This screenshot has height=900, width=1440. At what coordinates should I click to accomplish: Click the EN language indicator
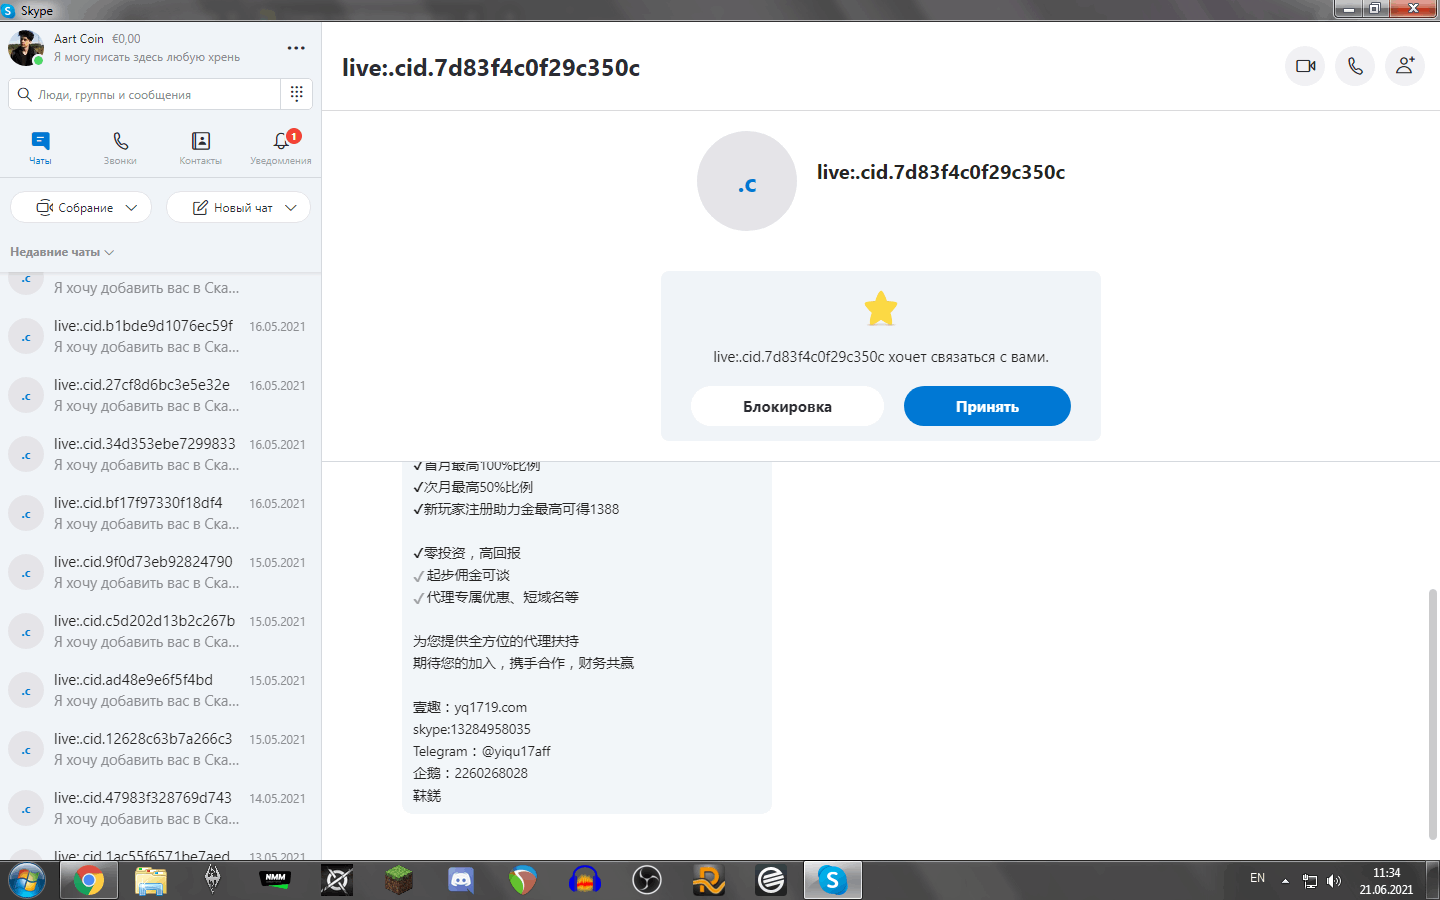pyautogui.click(x=1257, y=878)
